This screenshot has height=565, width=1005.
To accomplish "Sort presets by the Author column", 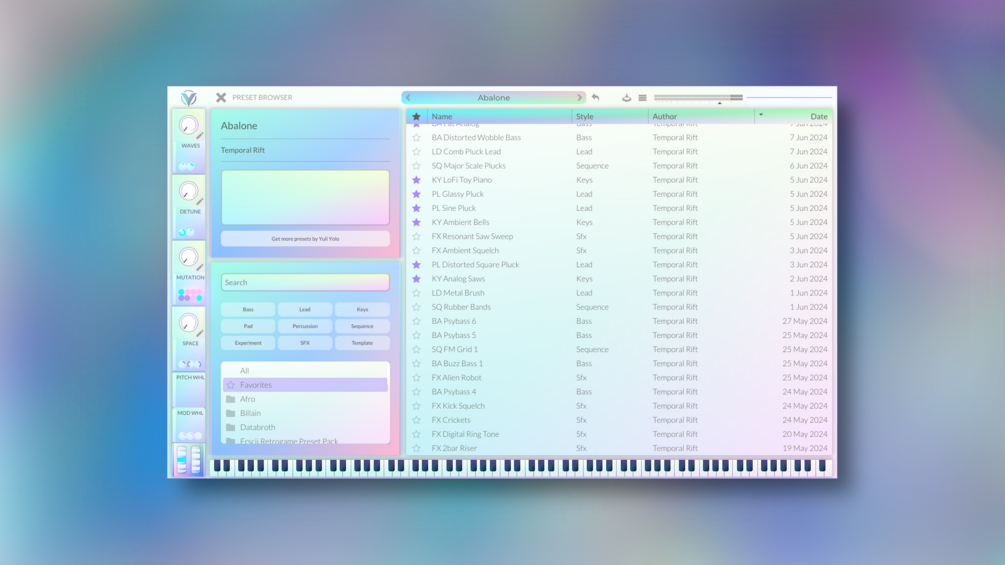I will [x=665, y=117].
